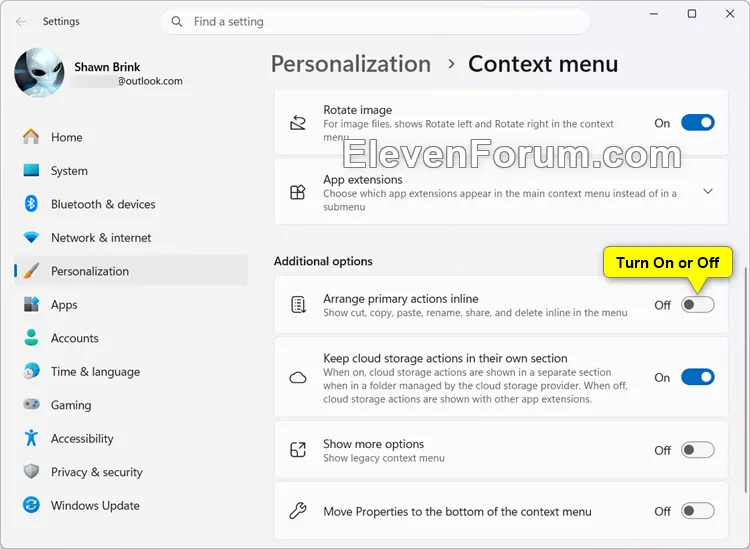
Task: Click the Find a setting search box
Action: (375, 22)
